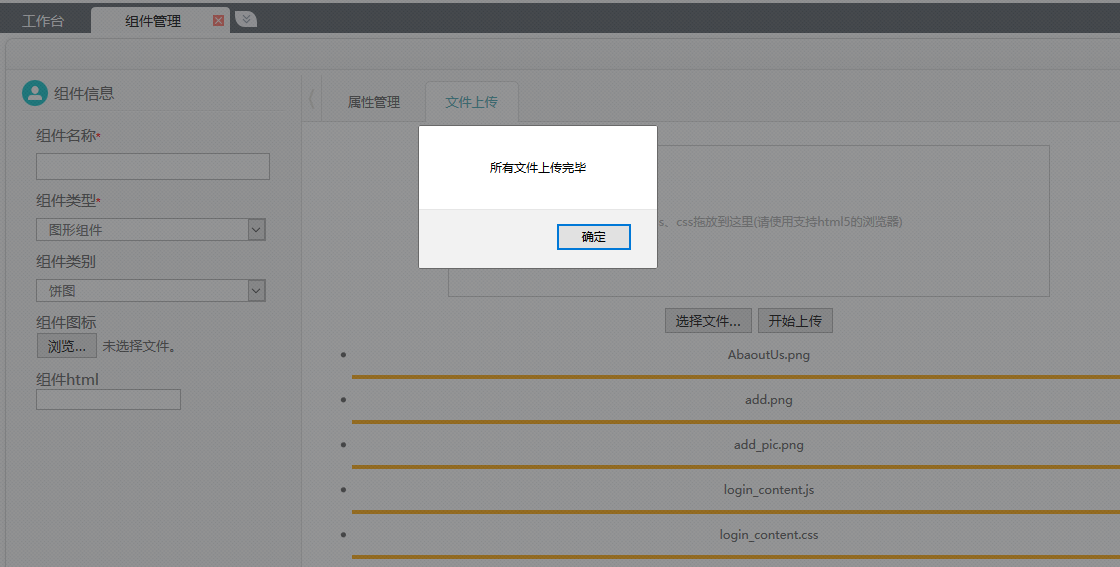Expand the 组件类别 dropdown showing 饼图
The image size is (1120, 567).
pos(151,291)
